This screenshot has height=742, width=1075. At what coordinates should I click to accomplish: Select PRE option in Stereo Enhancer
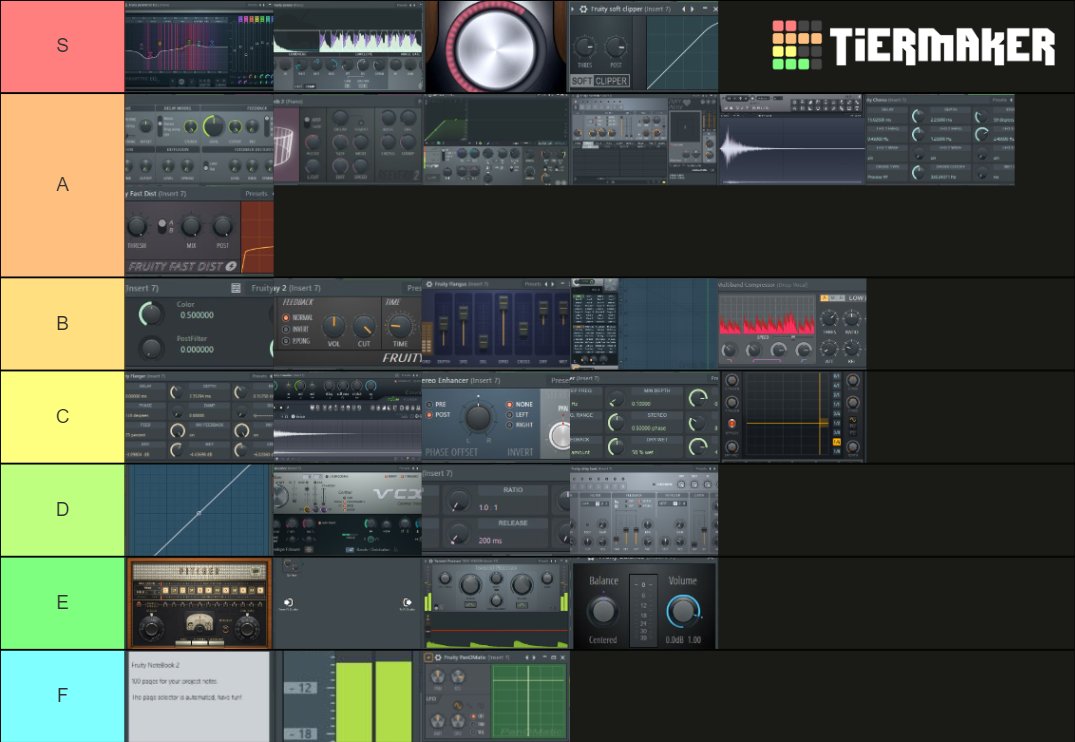(430, 404)
